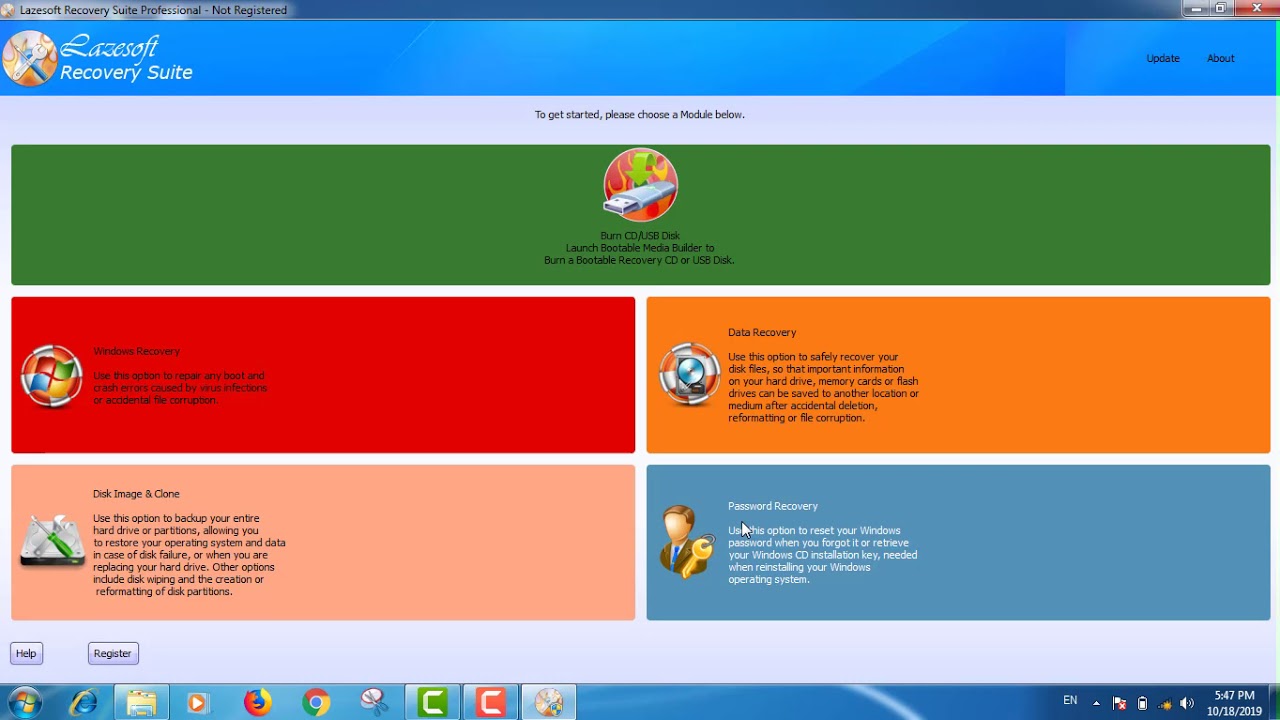Open the green Camtasia taskbar icon
This screenshot has height=720, width=1280.
[x=432, y=703]
